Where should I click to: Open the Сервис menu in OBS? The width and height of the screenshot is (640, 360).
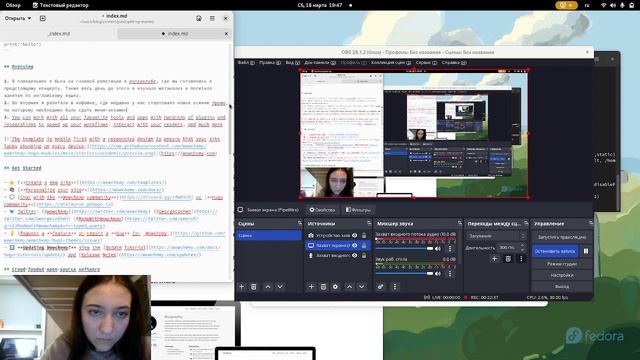[x=426, y=62]
